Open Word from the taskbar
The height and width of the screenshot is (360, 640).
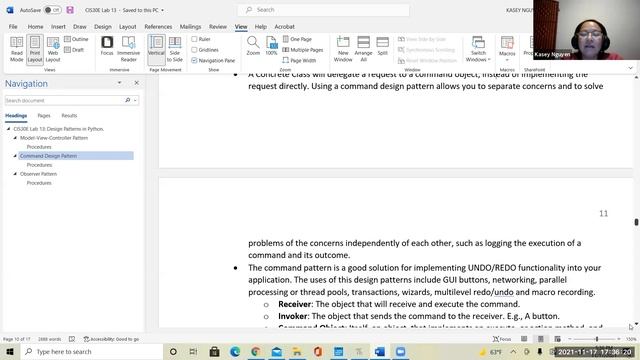pyautogui.click(x=380, y=351)
